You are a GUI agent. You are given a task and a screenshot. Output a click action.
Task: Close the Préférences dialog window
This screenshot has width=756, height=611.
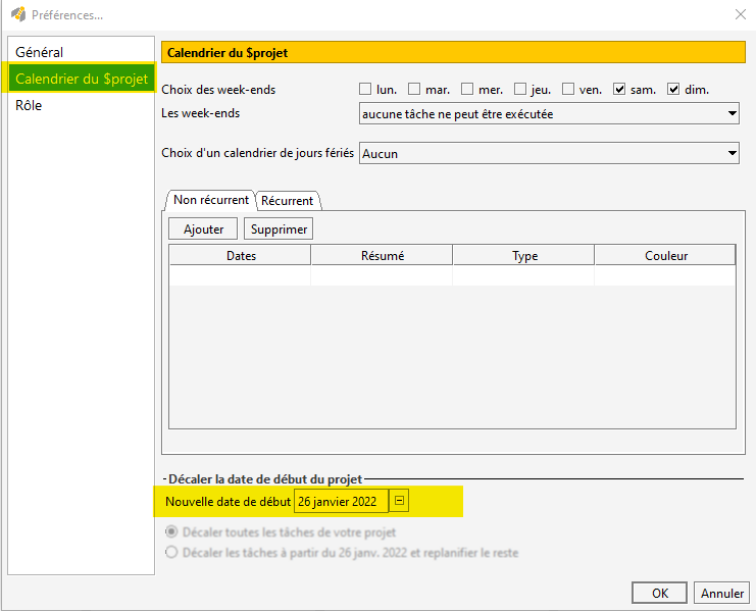coord(739,14)
